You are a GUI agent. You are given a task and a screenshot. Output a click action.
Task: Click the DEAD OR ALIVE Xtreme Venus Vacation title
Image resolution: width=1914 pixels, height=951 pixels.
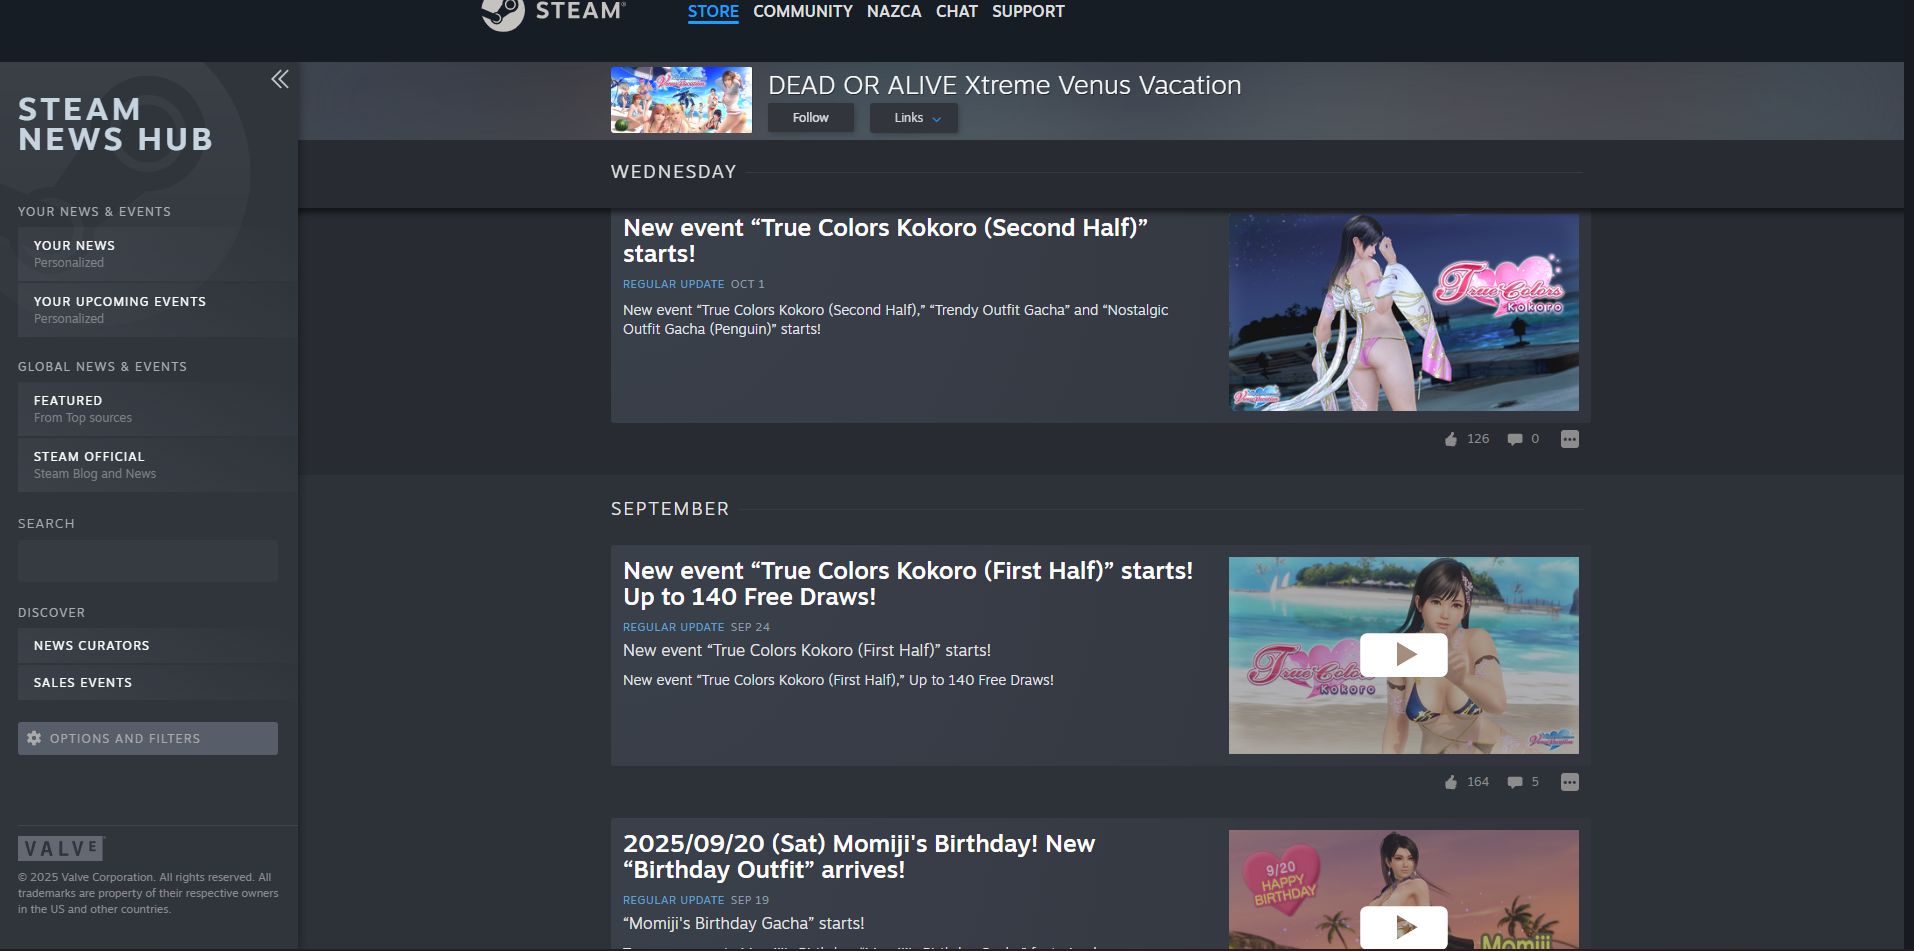(x=1004, y=85)
